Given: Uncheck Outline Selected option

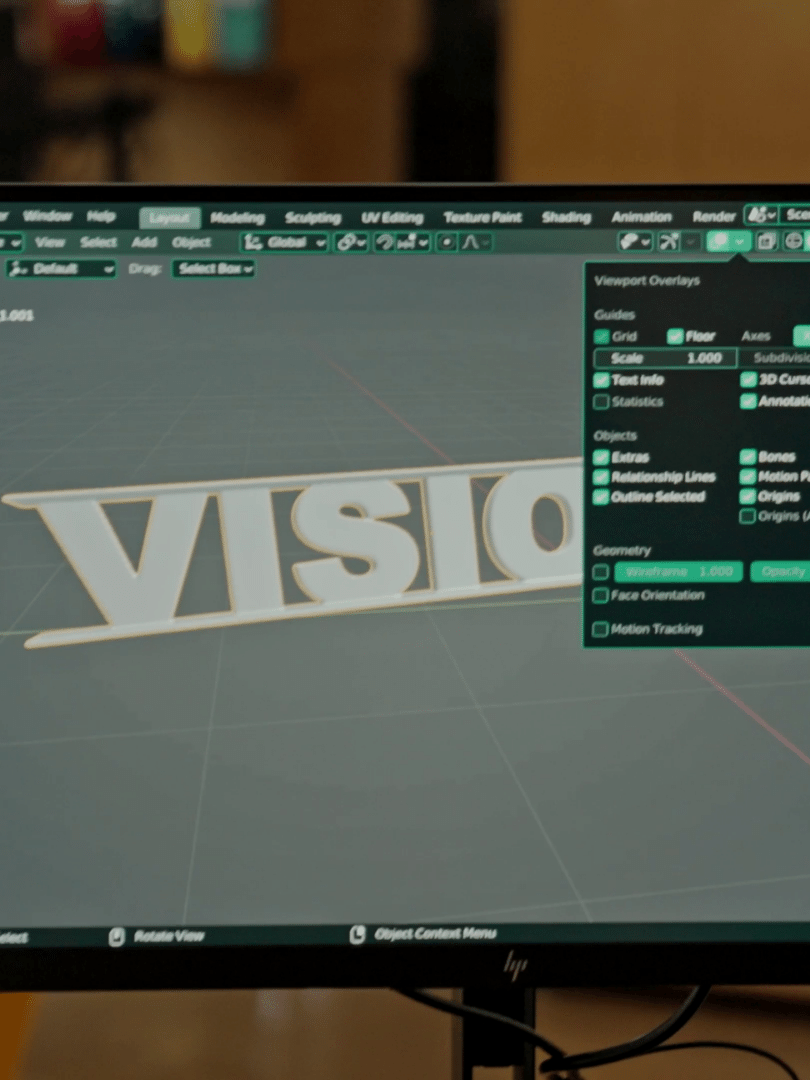Looking at the screenshot, I should (601, 497).
